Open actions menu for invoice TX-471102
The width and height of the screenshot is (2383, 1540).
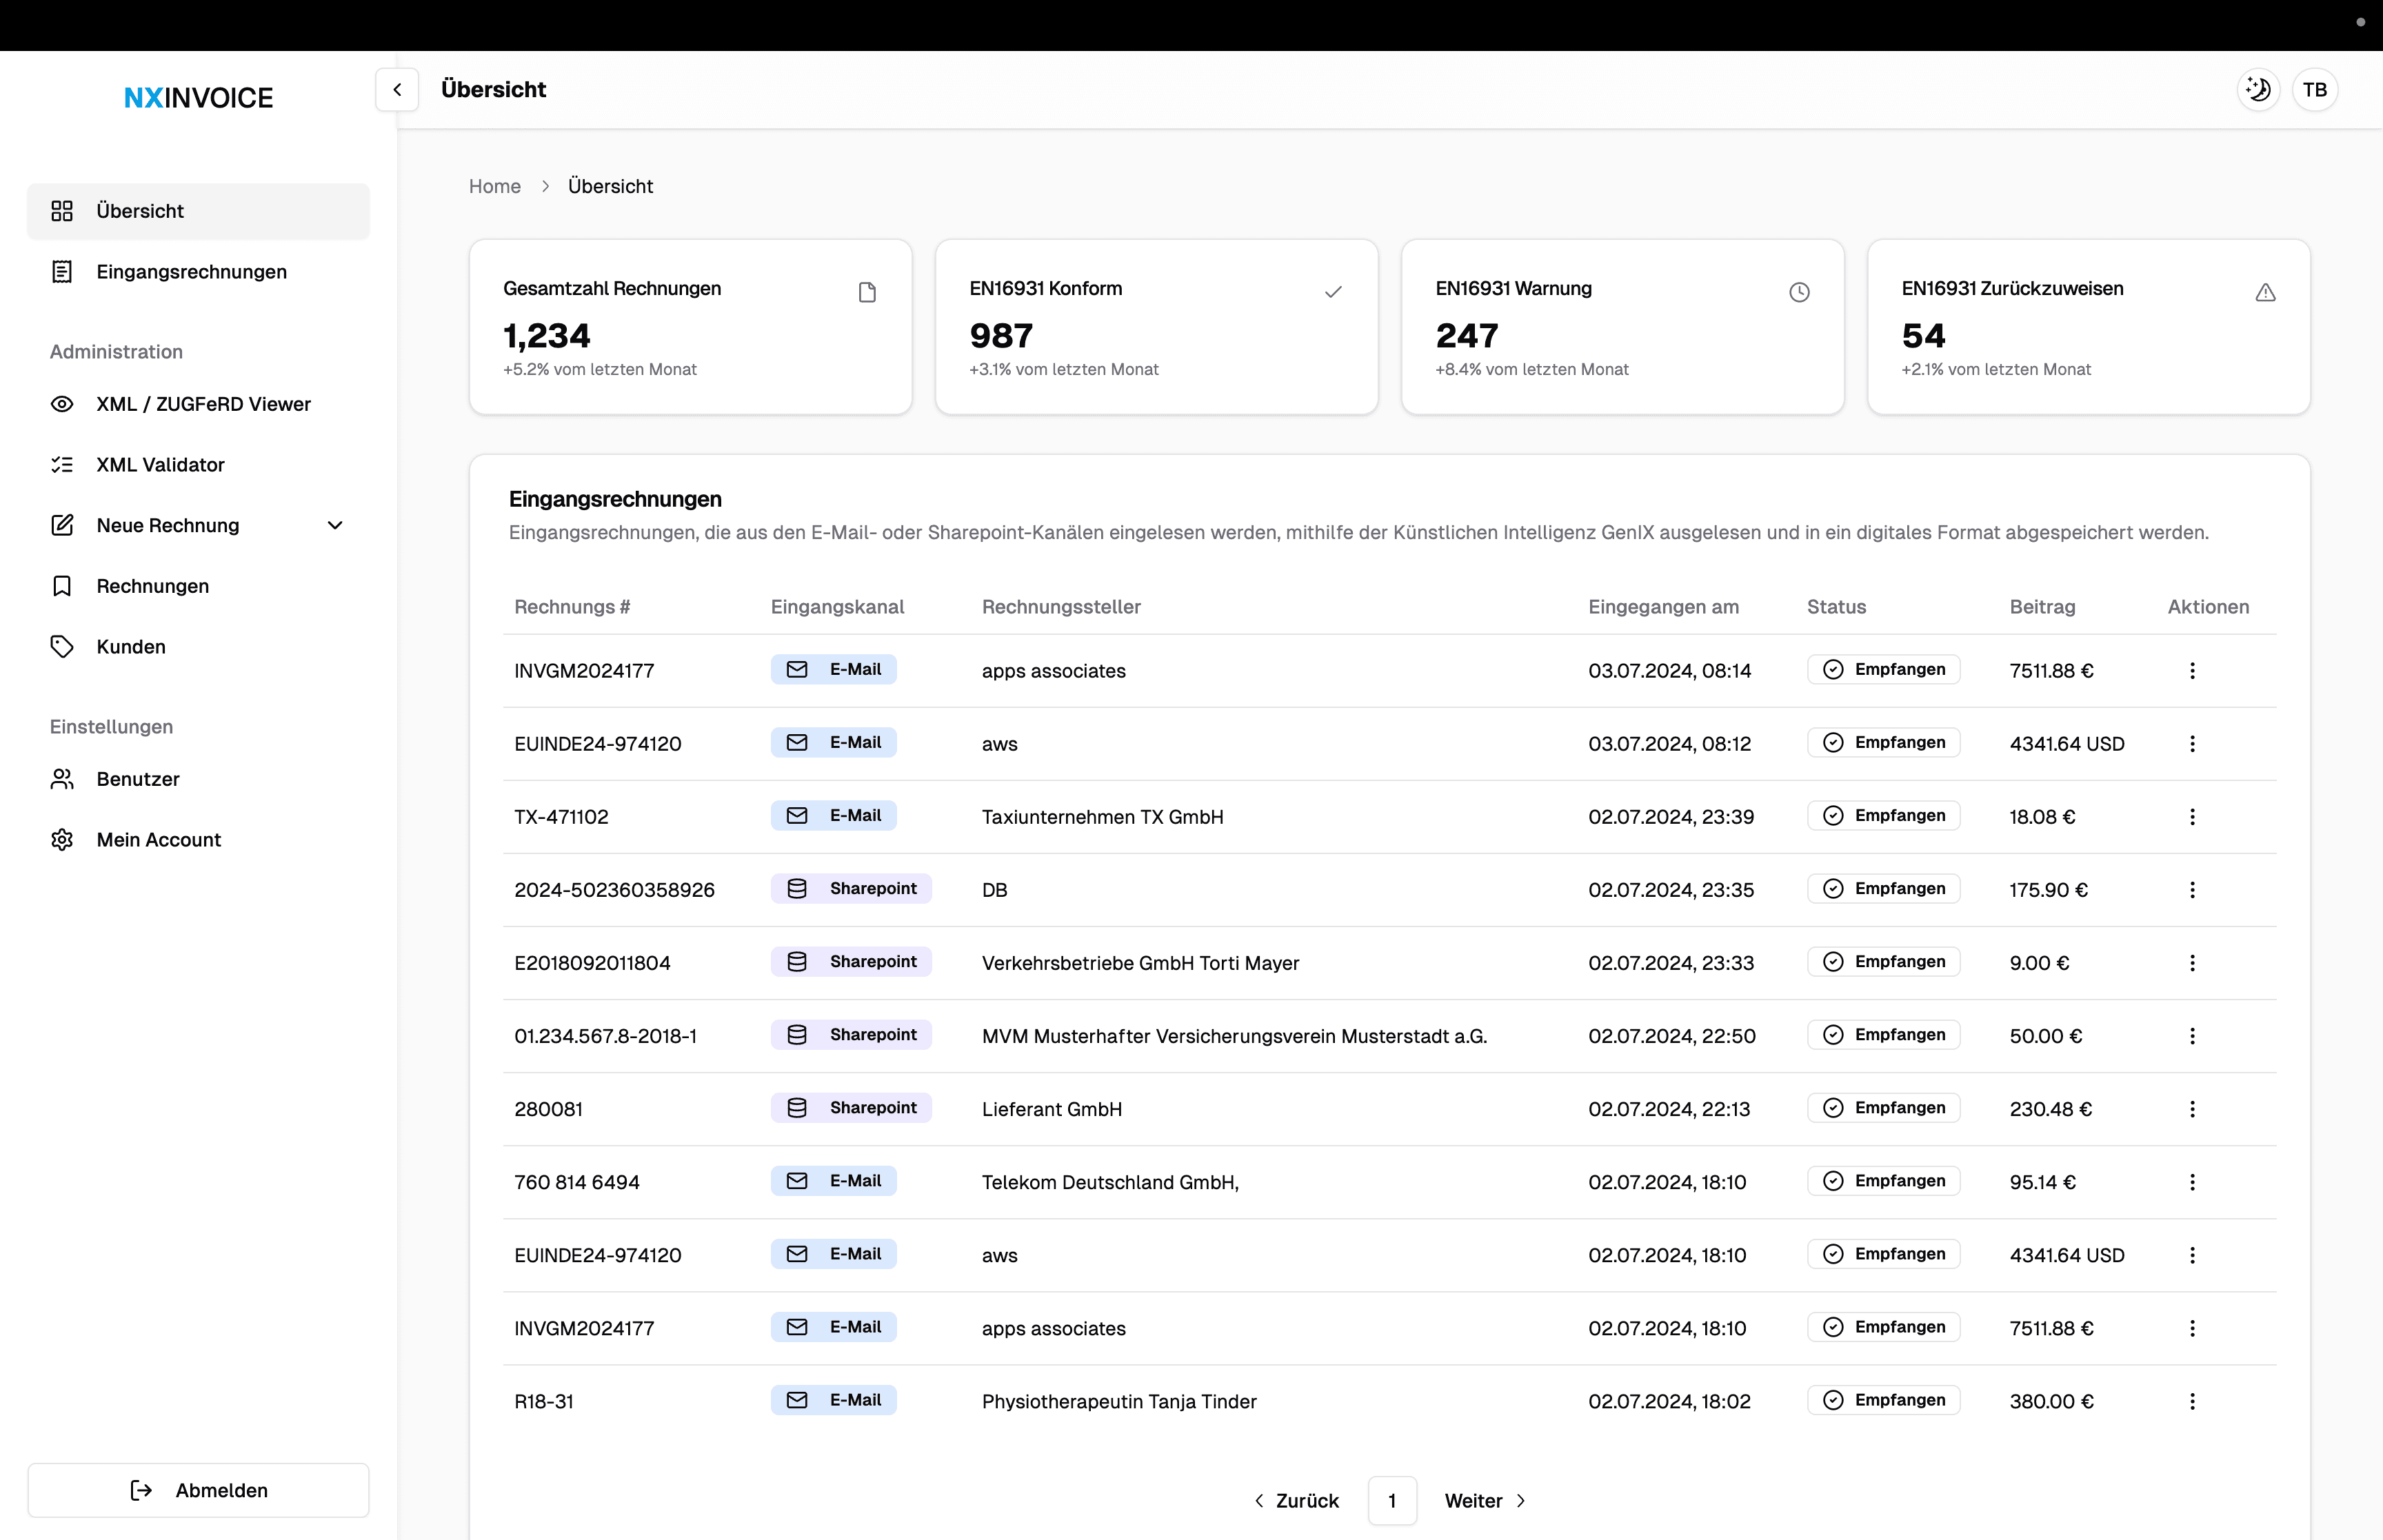(x=2192, y=817)
